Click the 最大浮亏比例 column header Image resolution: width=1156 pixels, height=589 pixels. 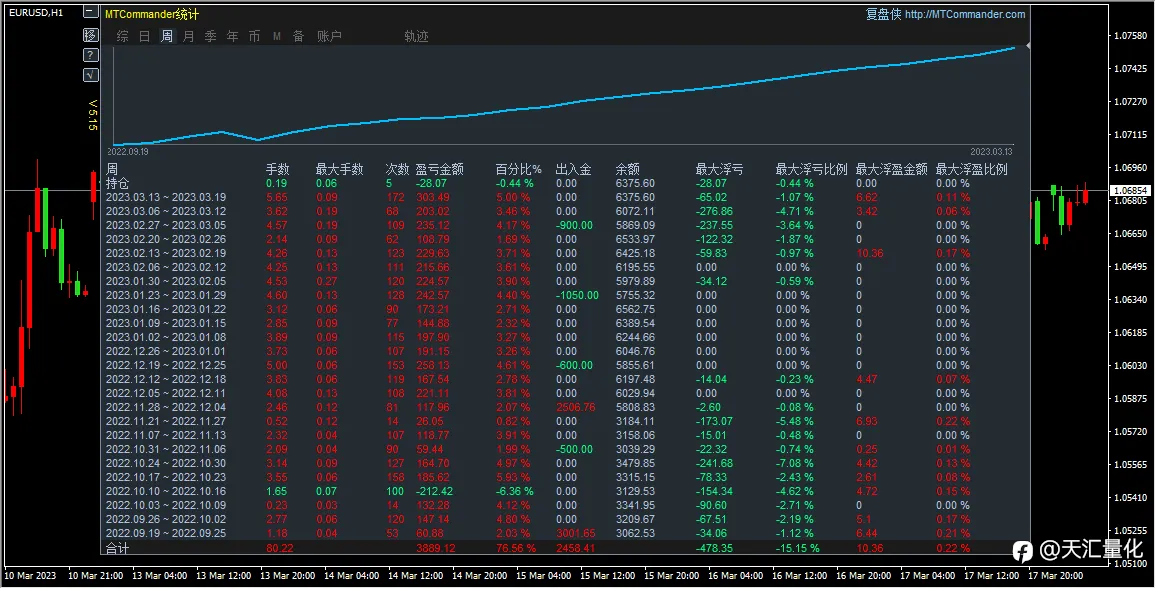click(812, 170)
